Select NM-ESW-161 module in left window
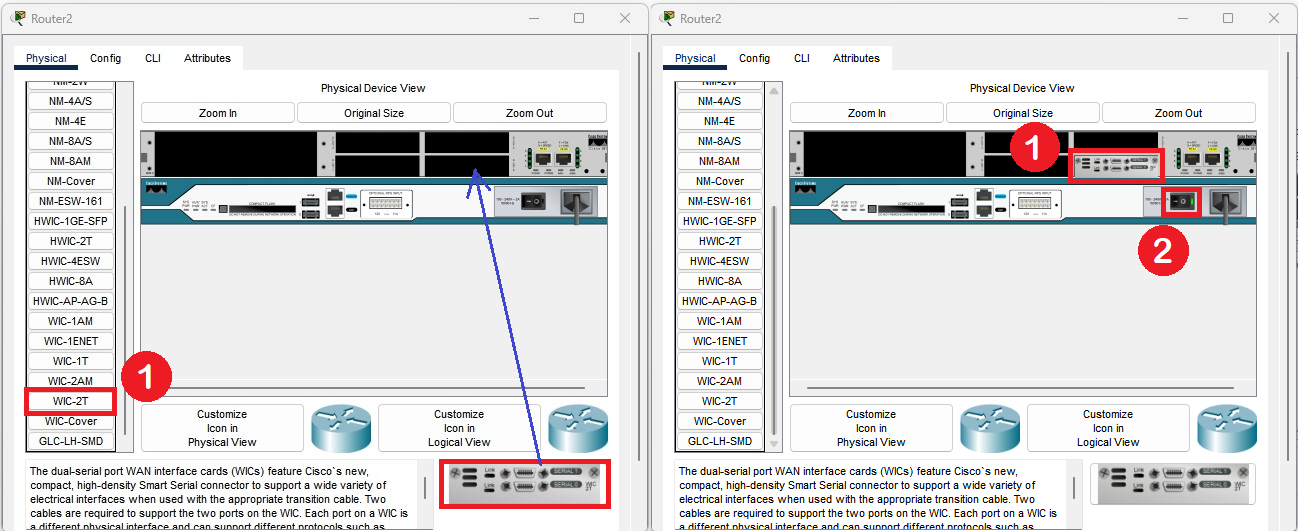Viewport: 1298px width, 531px height. click(71, 201)
